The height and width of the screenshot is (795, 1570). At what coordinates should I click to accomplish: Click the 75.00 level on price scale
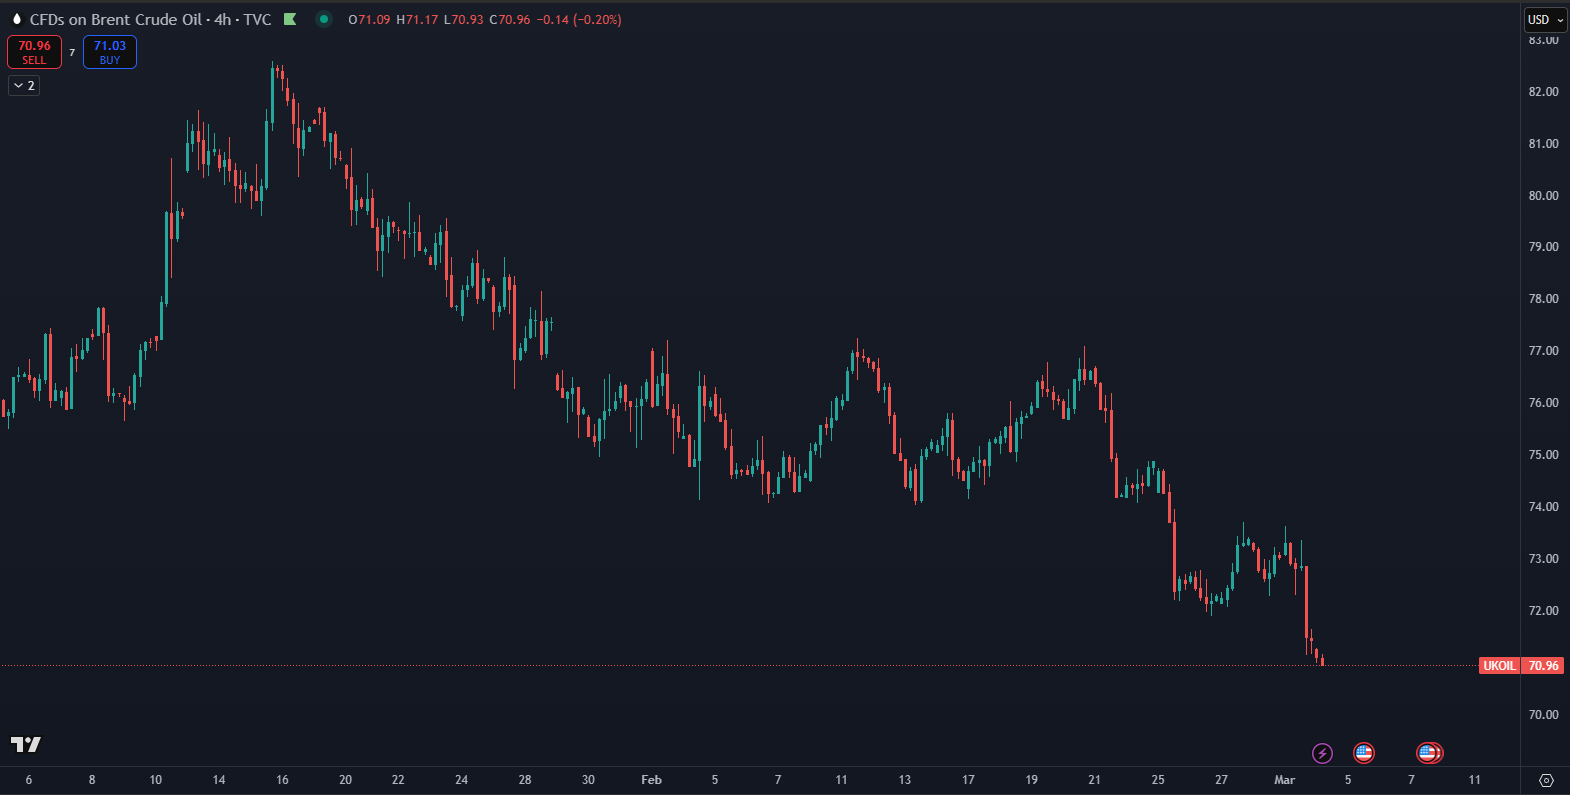1543,455
